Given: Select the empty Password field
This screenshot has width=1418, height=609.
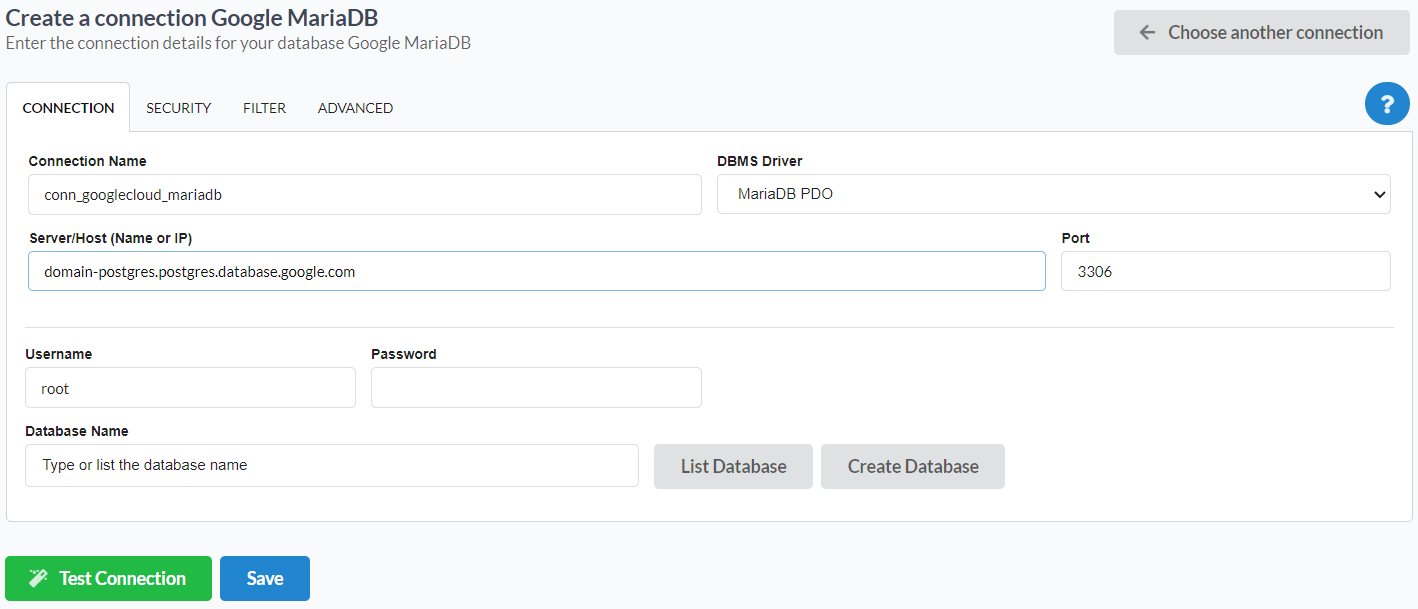Looking at the screenshot, I should [x=536, y=388].
